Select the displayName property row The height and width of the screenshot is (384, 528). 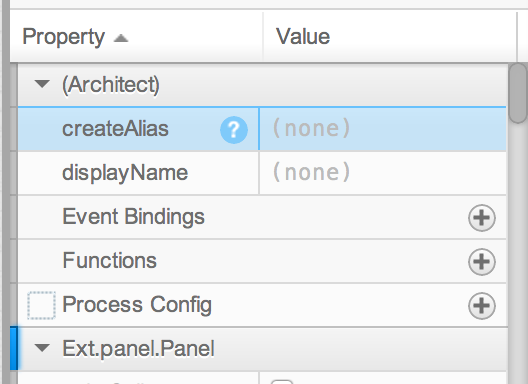262,173
